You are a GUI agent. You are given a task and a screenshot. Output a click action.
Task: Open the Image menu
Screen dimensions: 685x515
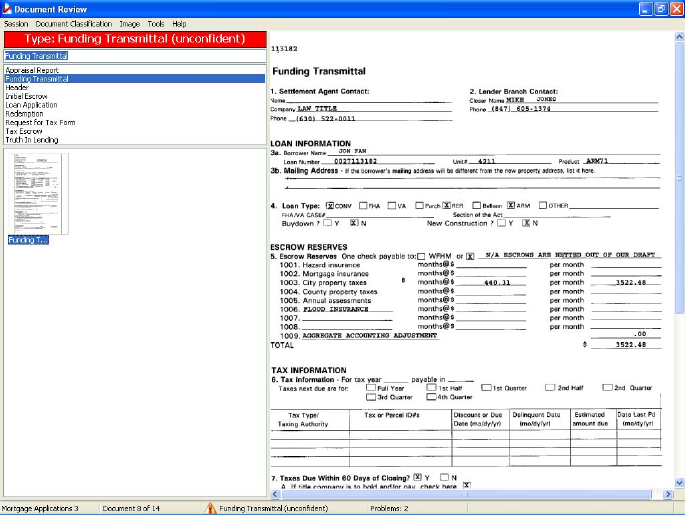129,23
